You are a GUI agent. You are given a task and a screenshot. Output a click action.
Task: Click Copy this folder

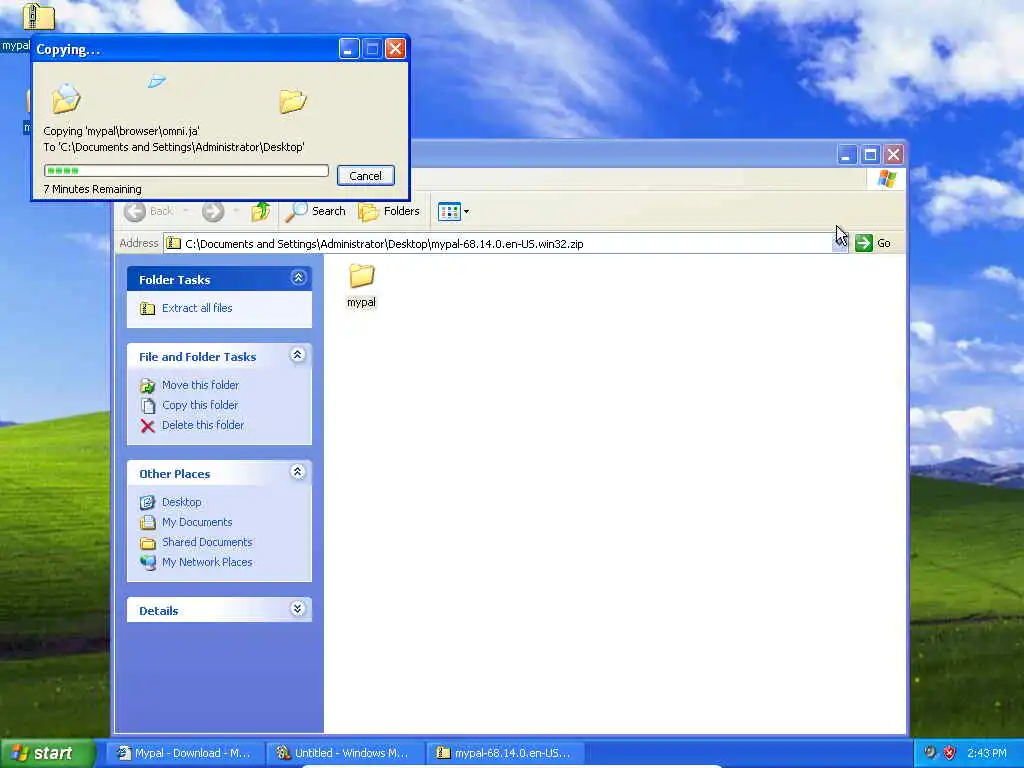(200, 405)
